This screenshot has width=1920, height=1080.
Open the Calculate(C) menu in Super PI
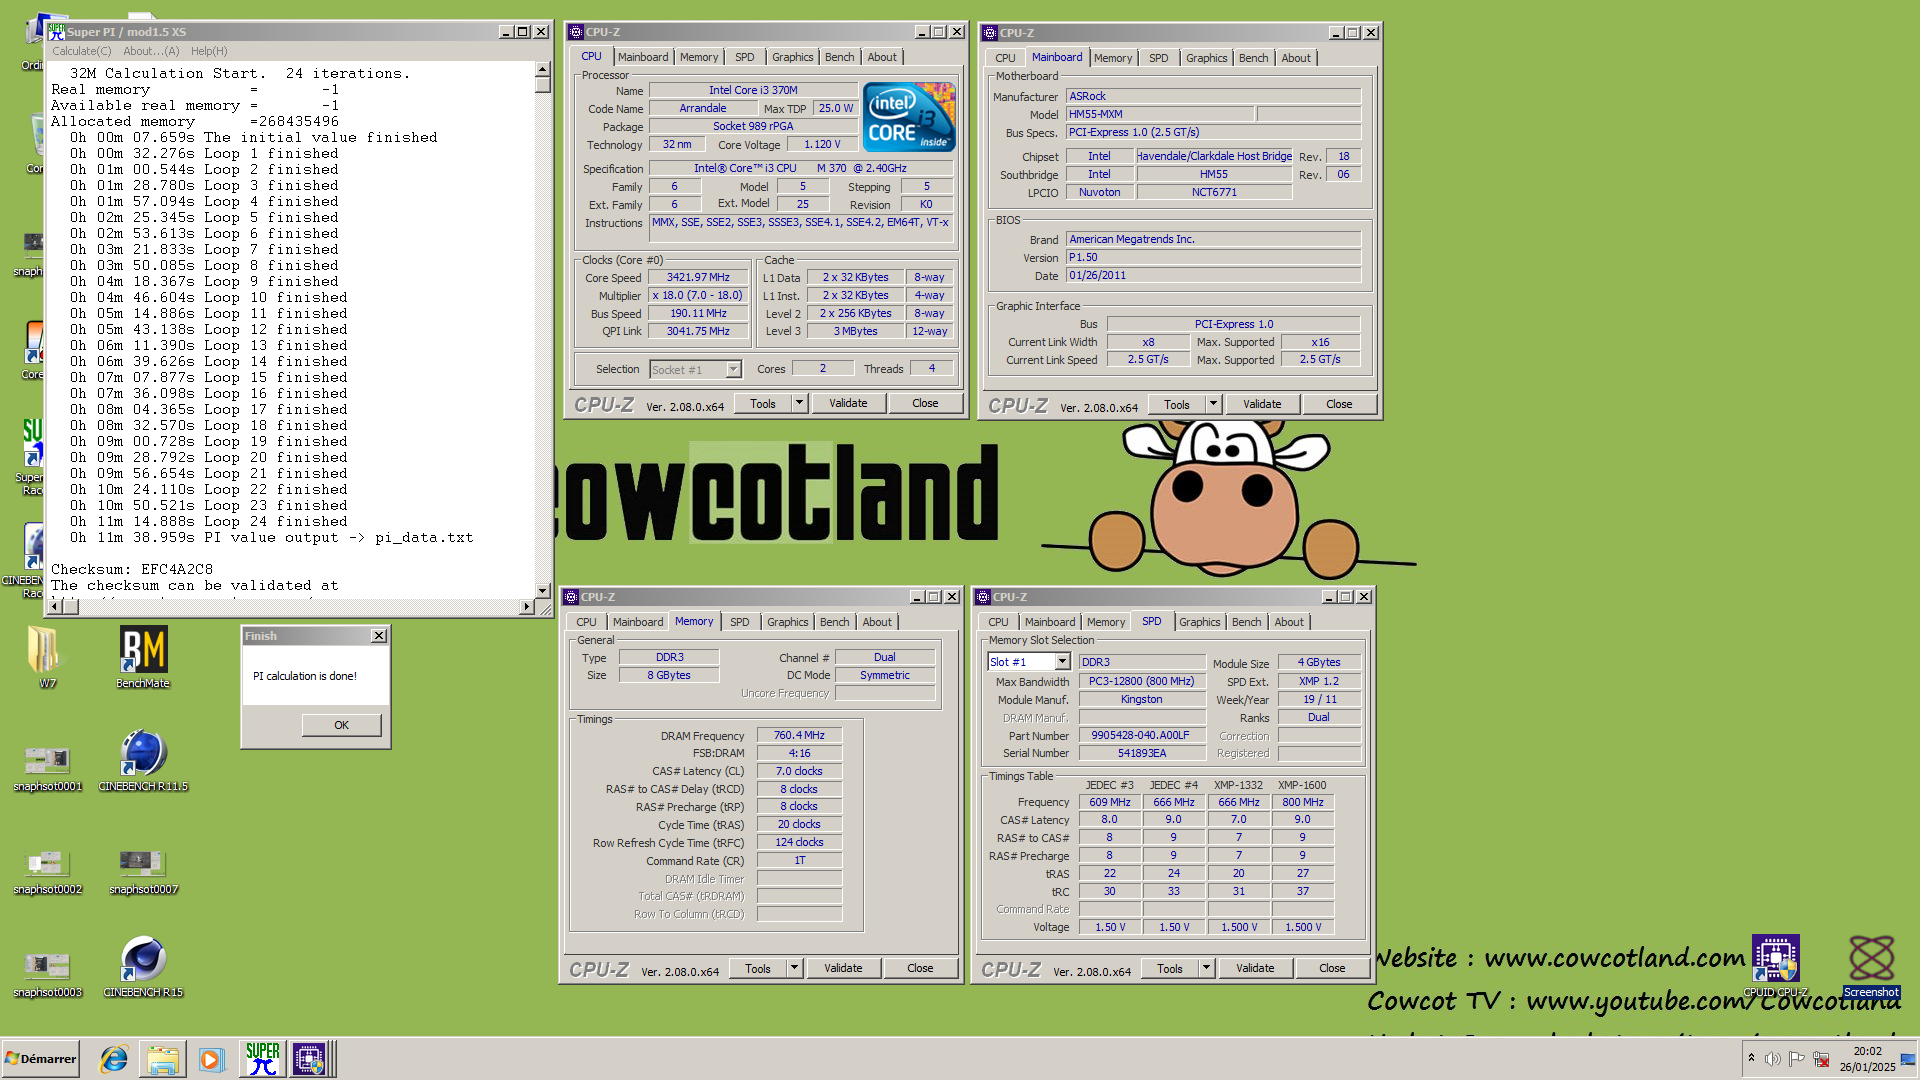tap(82, 51)
